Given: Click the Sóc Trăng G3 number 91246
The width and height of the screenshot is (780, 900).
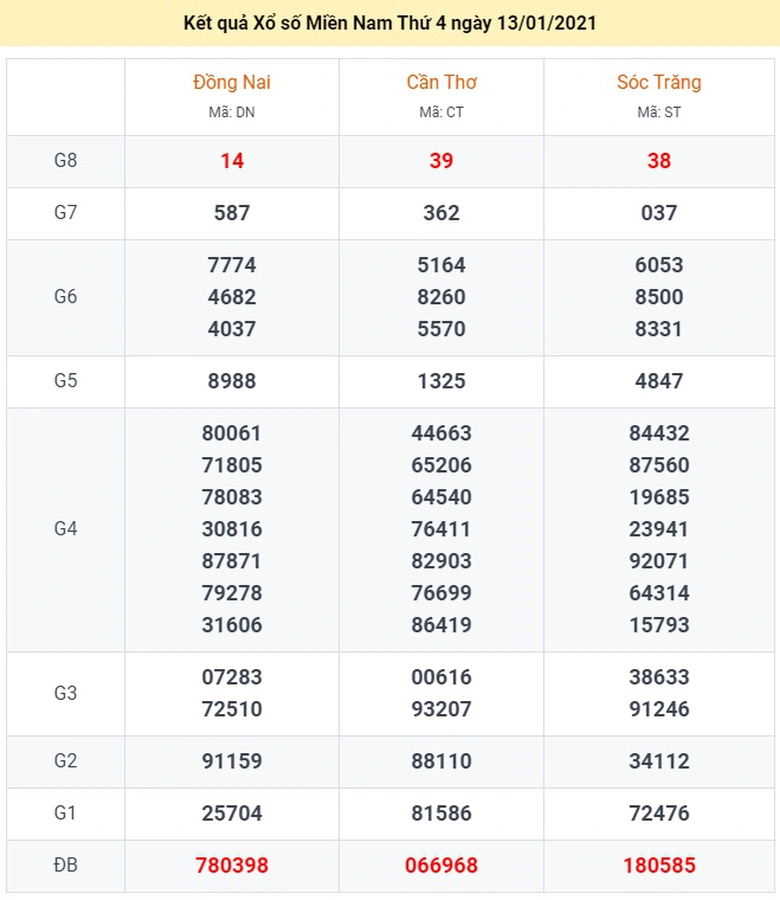Looking at the screenshot, I should tap(659, 709).
